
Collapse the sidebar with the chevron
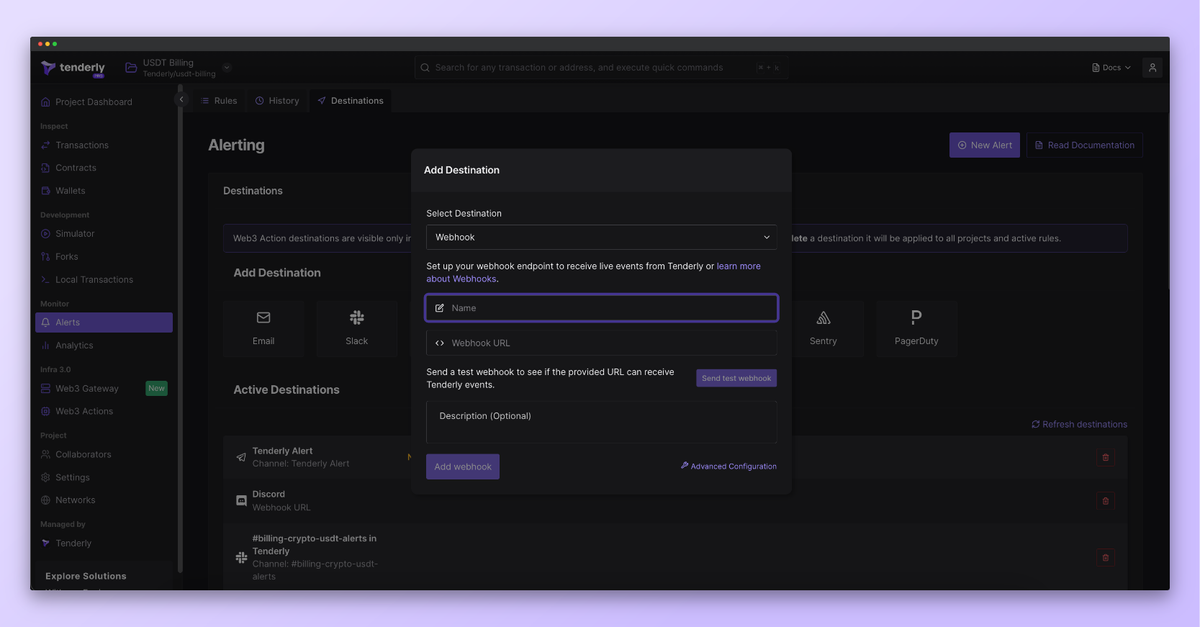(x=182, y=99)
